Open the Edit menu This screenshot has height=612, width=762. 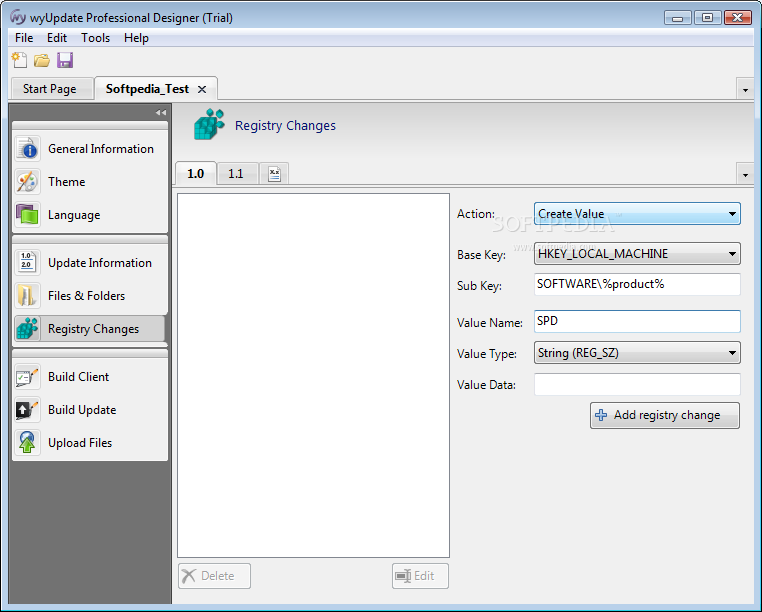[57, 38]
